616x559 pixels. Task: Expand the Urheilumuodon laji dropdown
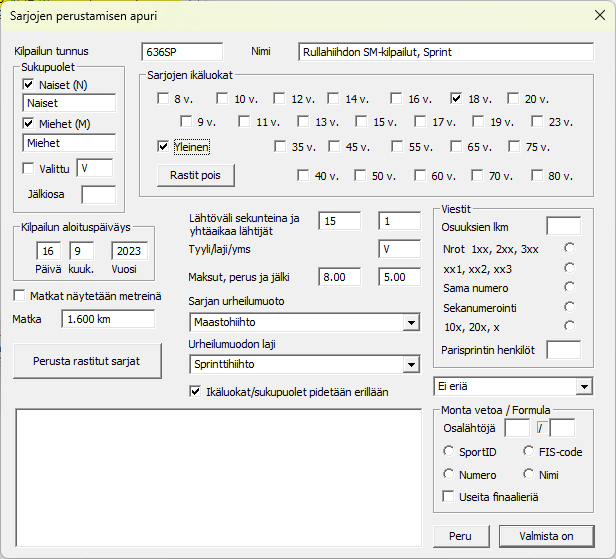coord(410,366)
